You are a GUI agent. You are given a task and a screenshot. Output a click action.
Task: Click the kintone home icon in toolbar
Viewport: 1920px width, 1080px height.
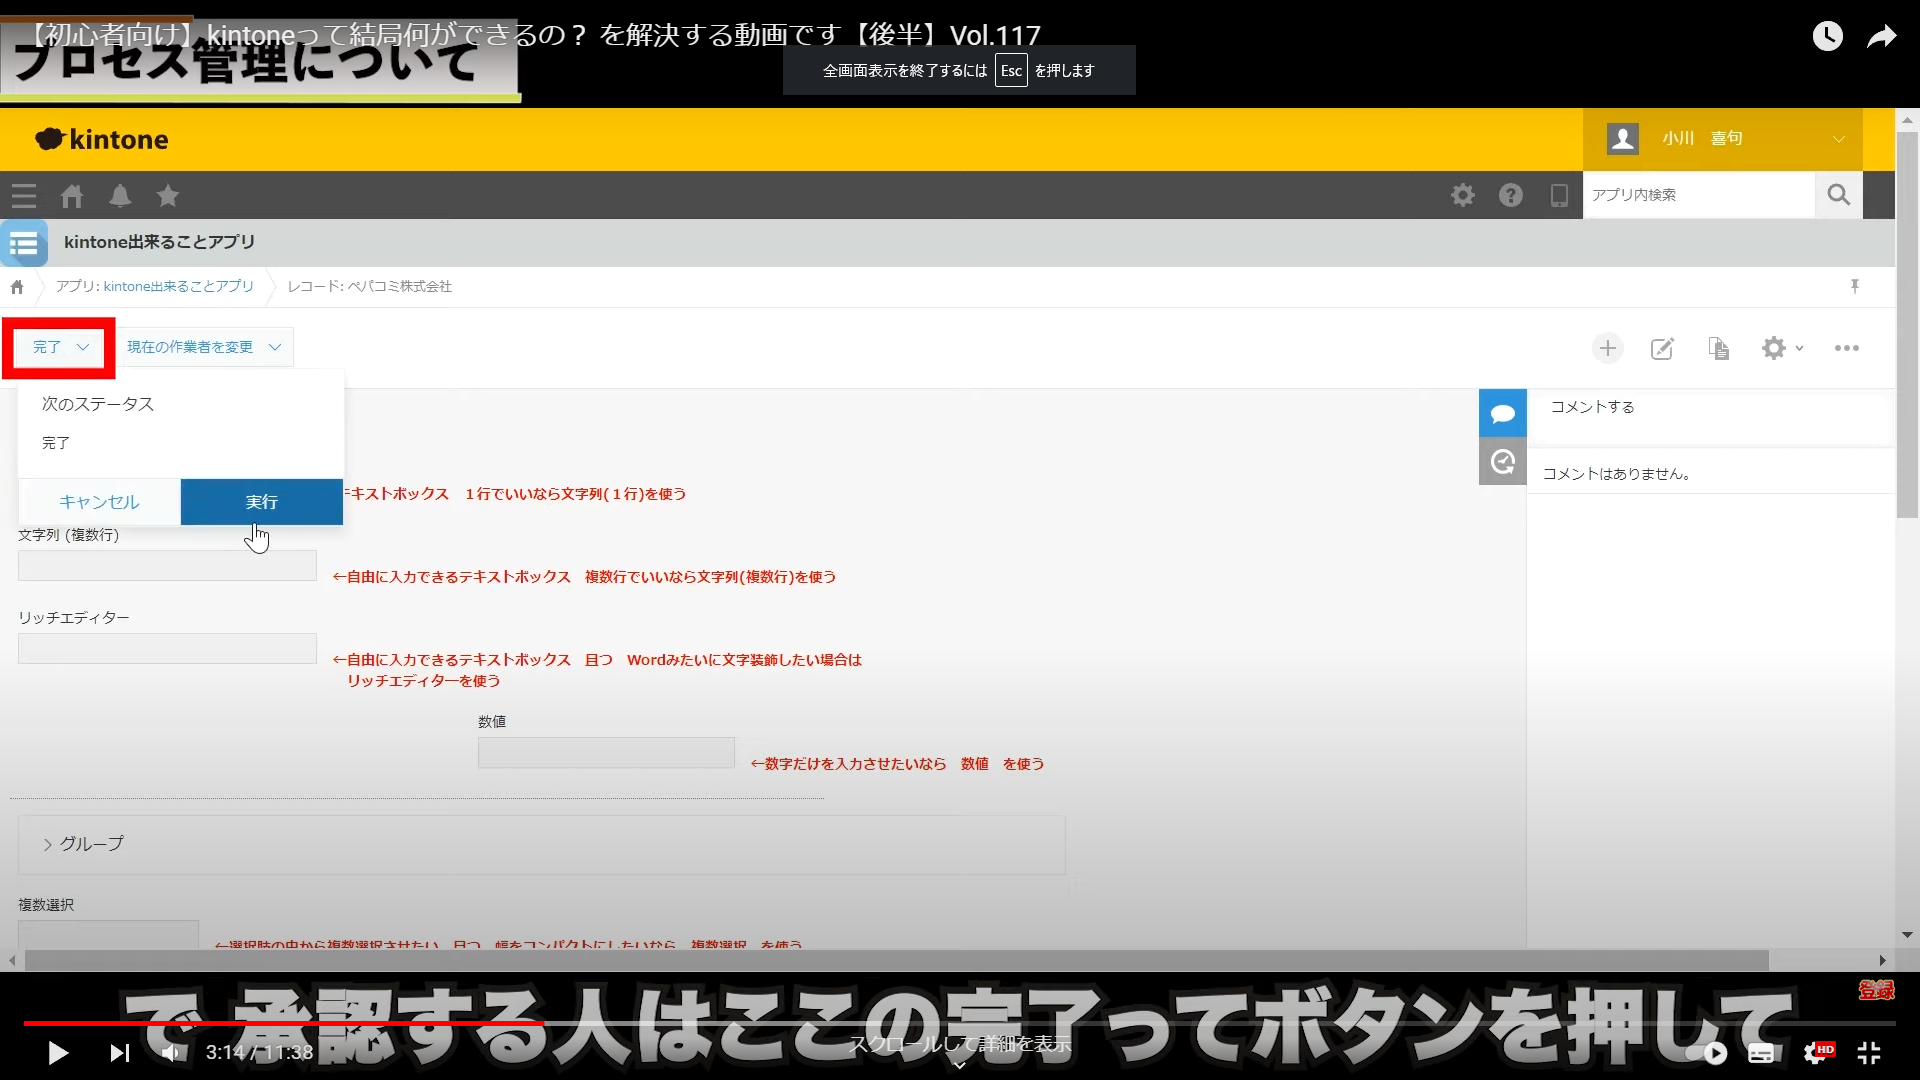point(72,196)
